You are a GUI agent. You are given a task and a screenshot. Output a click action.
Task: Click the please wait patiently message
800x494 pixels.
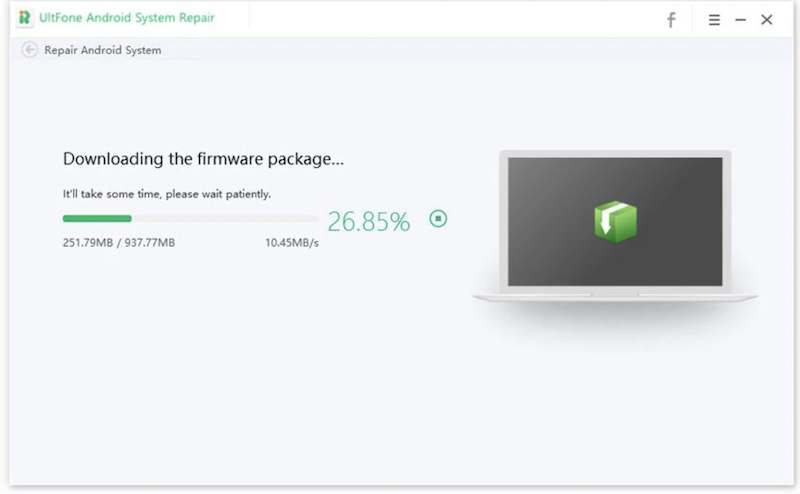[166, 194]
